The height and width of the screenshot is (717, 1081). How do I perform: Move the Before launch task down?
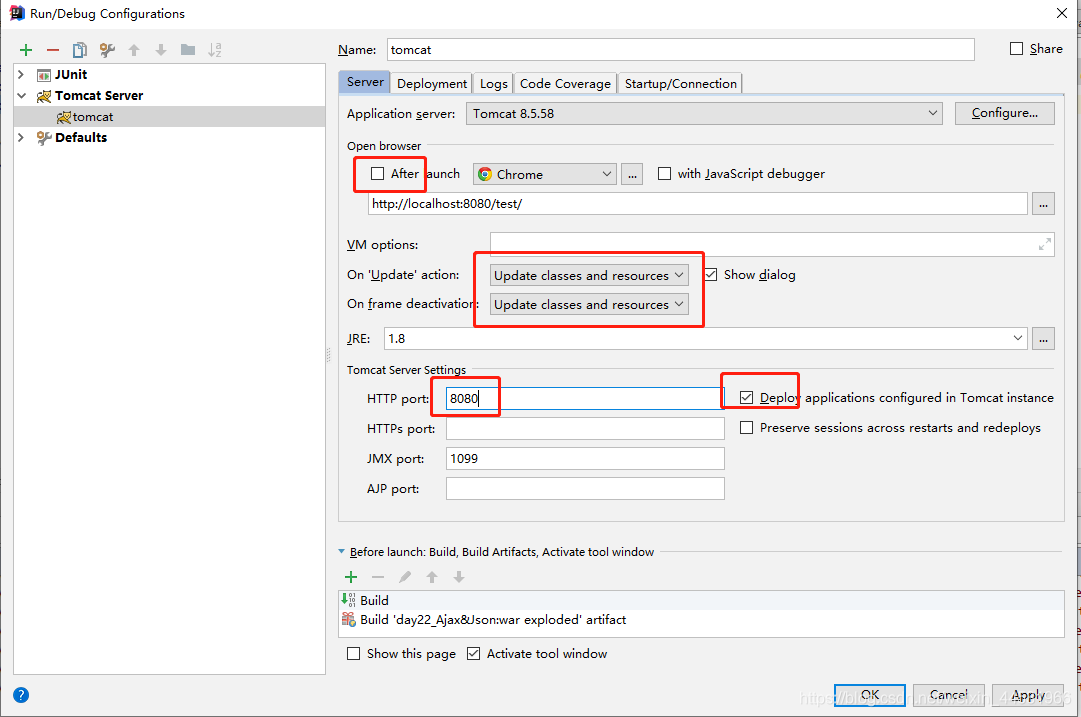tap(458, 577)
